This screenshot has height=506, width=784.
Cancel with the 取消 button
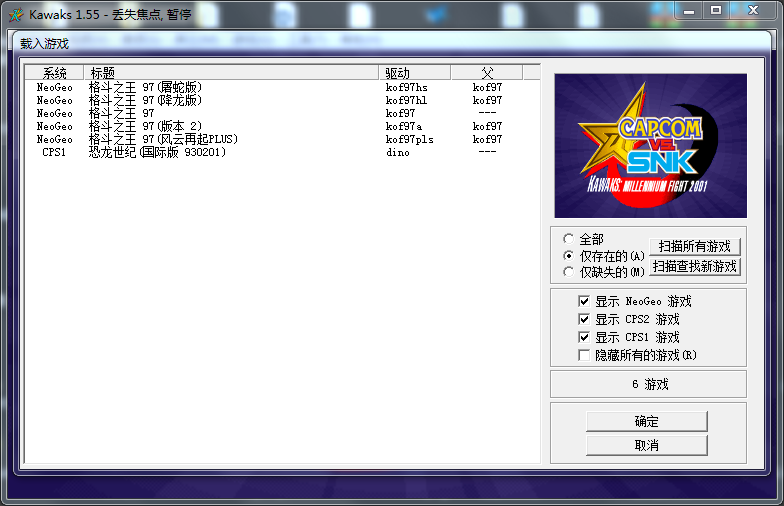[646, 445]
